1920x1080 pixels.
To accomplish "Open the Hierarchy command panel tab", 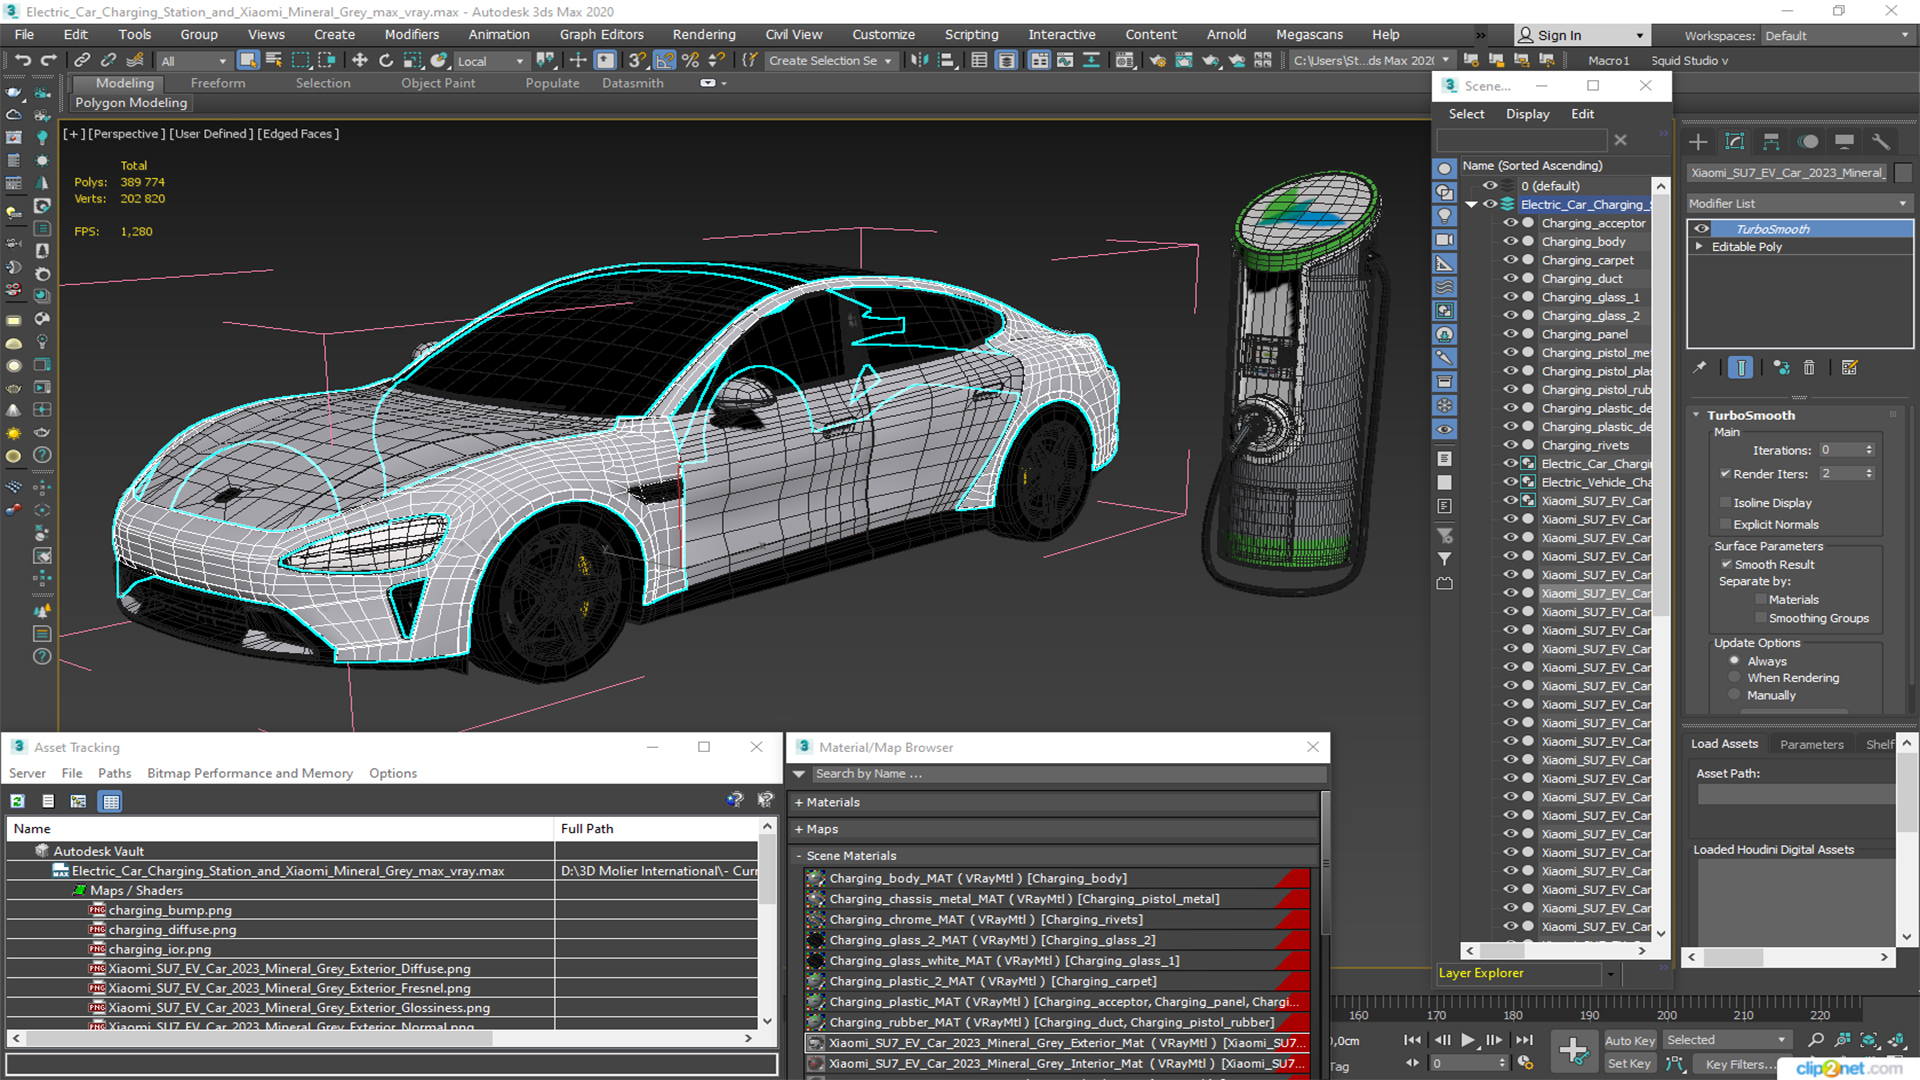I will coord(1771,142).
